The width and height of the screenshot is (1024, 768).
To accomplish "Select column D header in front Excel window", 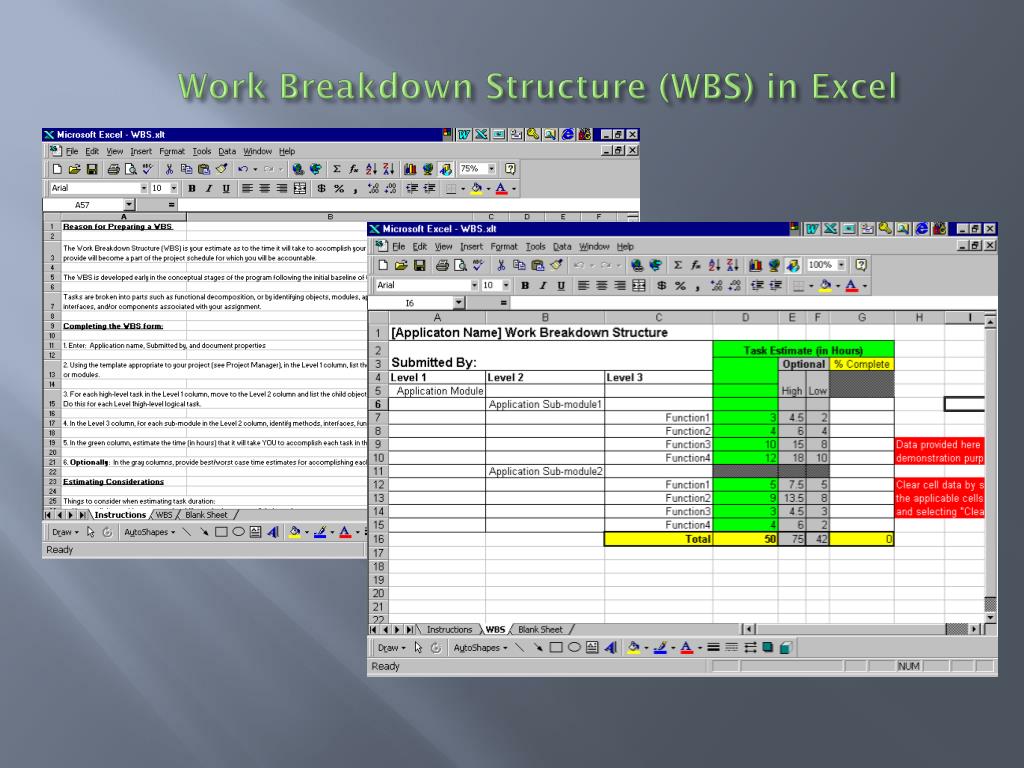I will [x=745, y=317].
